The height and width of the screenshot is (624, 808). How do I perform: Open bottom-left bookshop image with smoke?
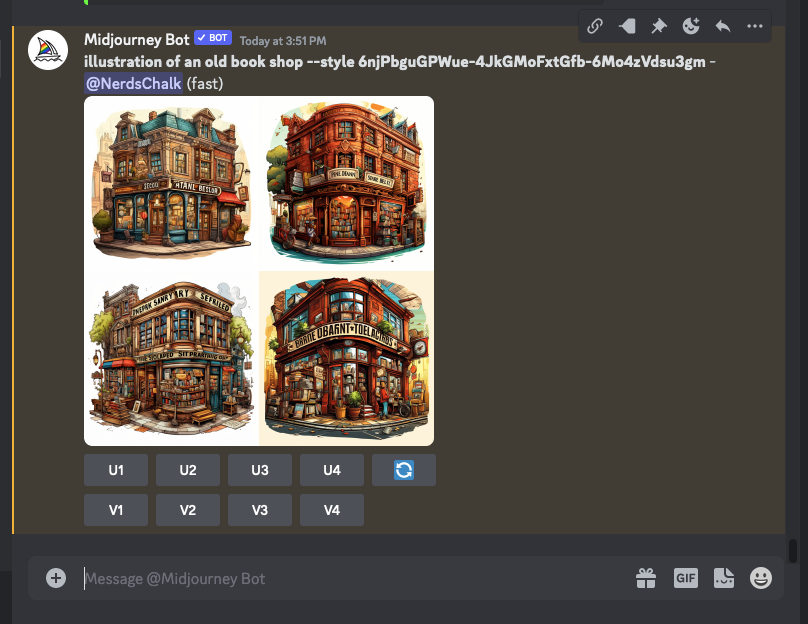pyautogui.click(x=172, y=358)
